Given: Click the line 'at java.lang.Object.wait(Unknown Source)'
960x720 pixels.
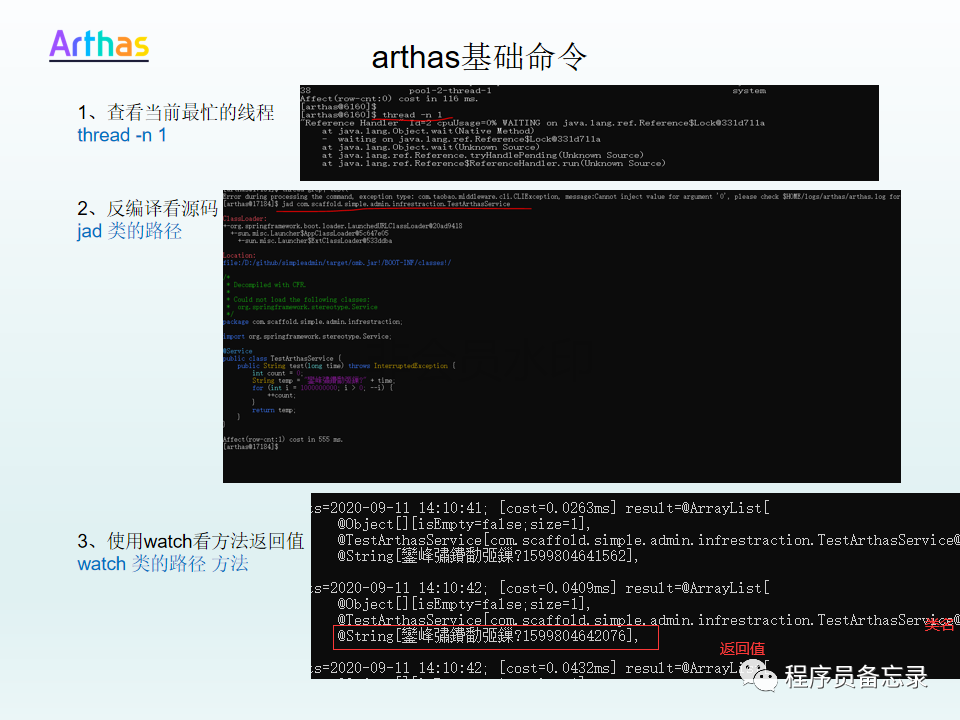Looking at the screenshot, I should [x=430, y=147].
